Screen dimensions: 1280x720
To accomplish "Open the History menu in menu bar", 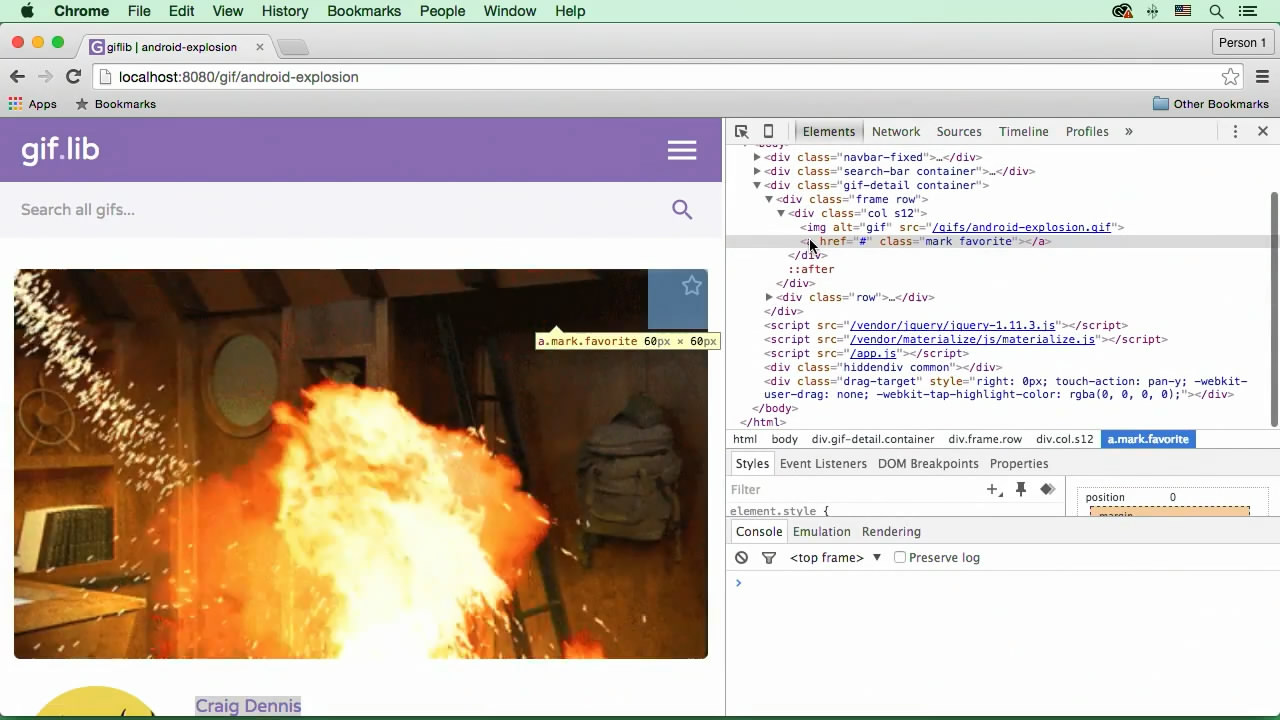I will pyautogui.click(x=285, y=11).
